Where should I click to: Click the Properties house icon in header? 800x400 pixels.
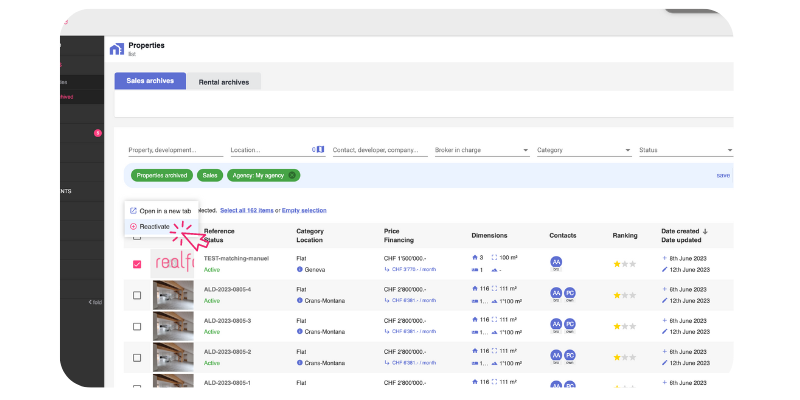coord(117,49)
